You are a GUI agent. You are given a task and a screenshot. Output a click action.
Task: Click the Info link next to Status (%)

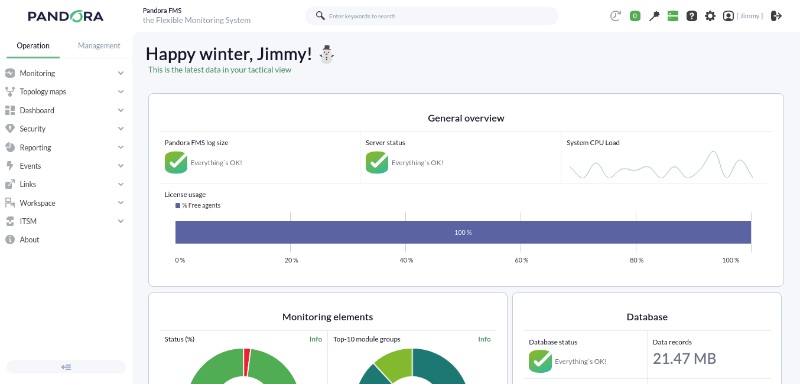coord(316,339)
